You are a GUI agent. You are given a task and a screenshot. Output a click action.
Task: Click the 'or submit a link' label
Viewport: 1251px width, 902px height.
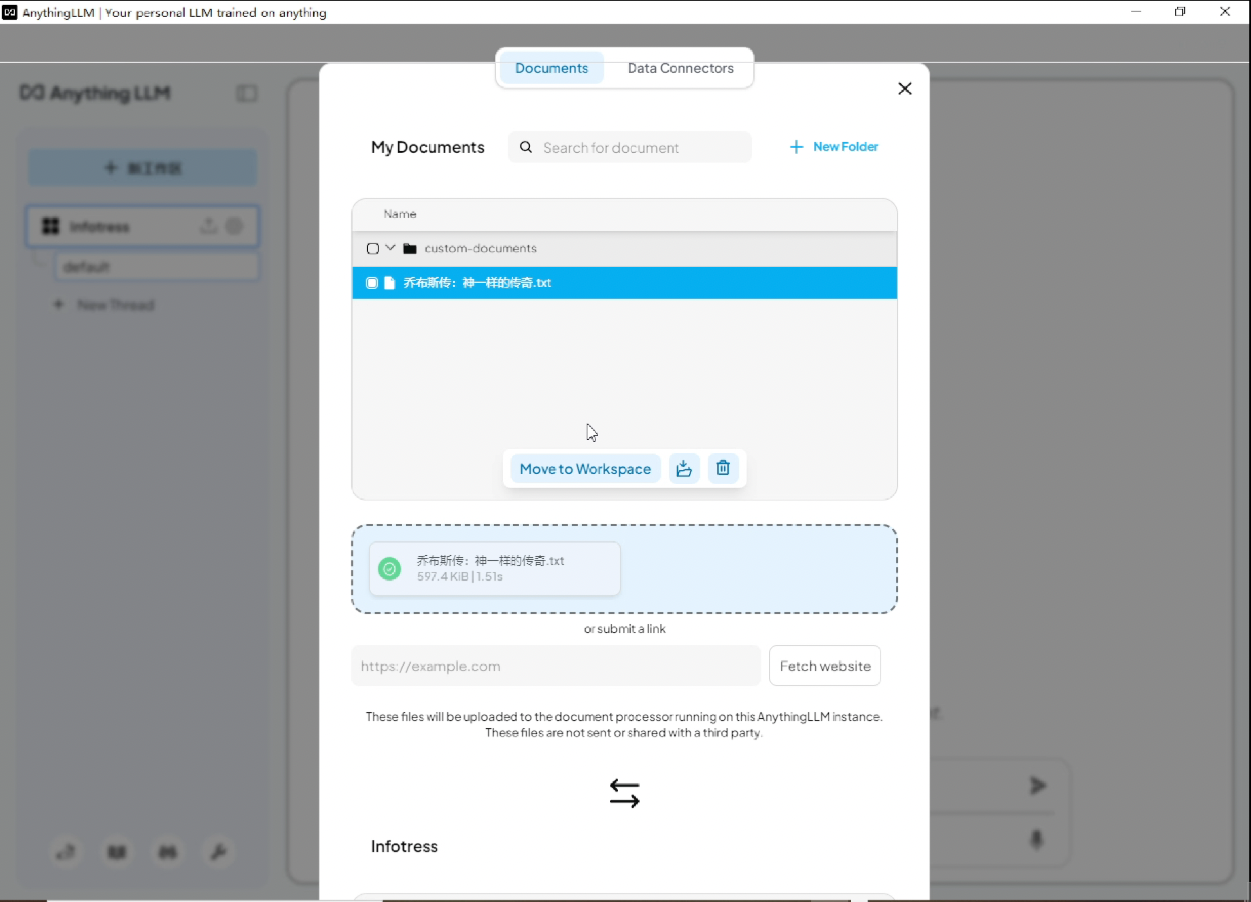click(x=625, y=629)
